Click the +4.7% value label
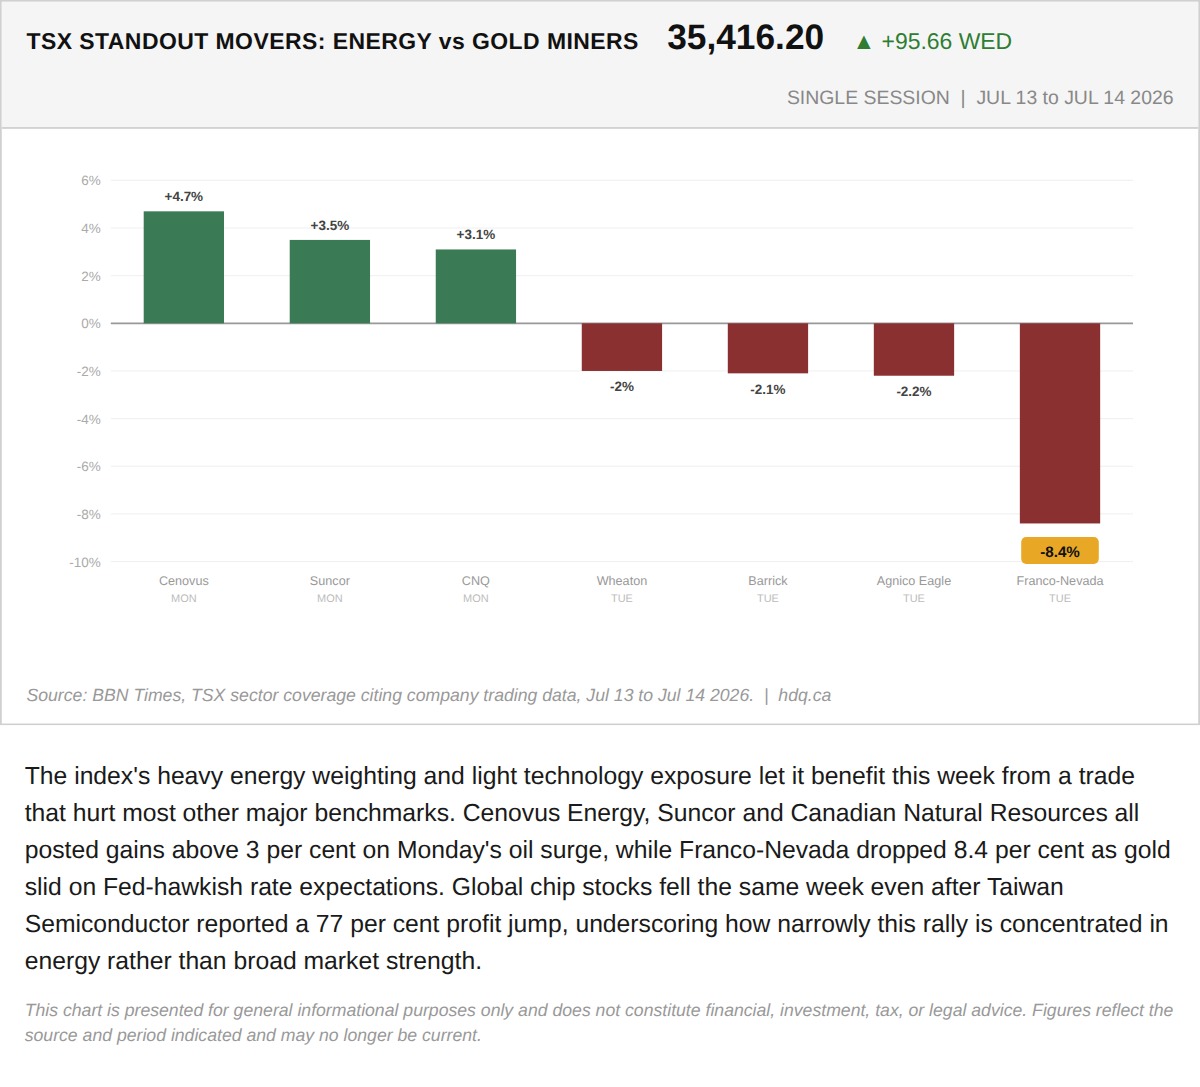Viewport: 1200px width, 1087px height. click(x=184, y=196)
